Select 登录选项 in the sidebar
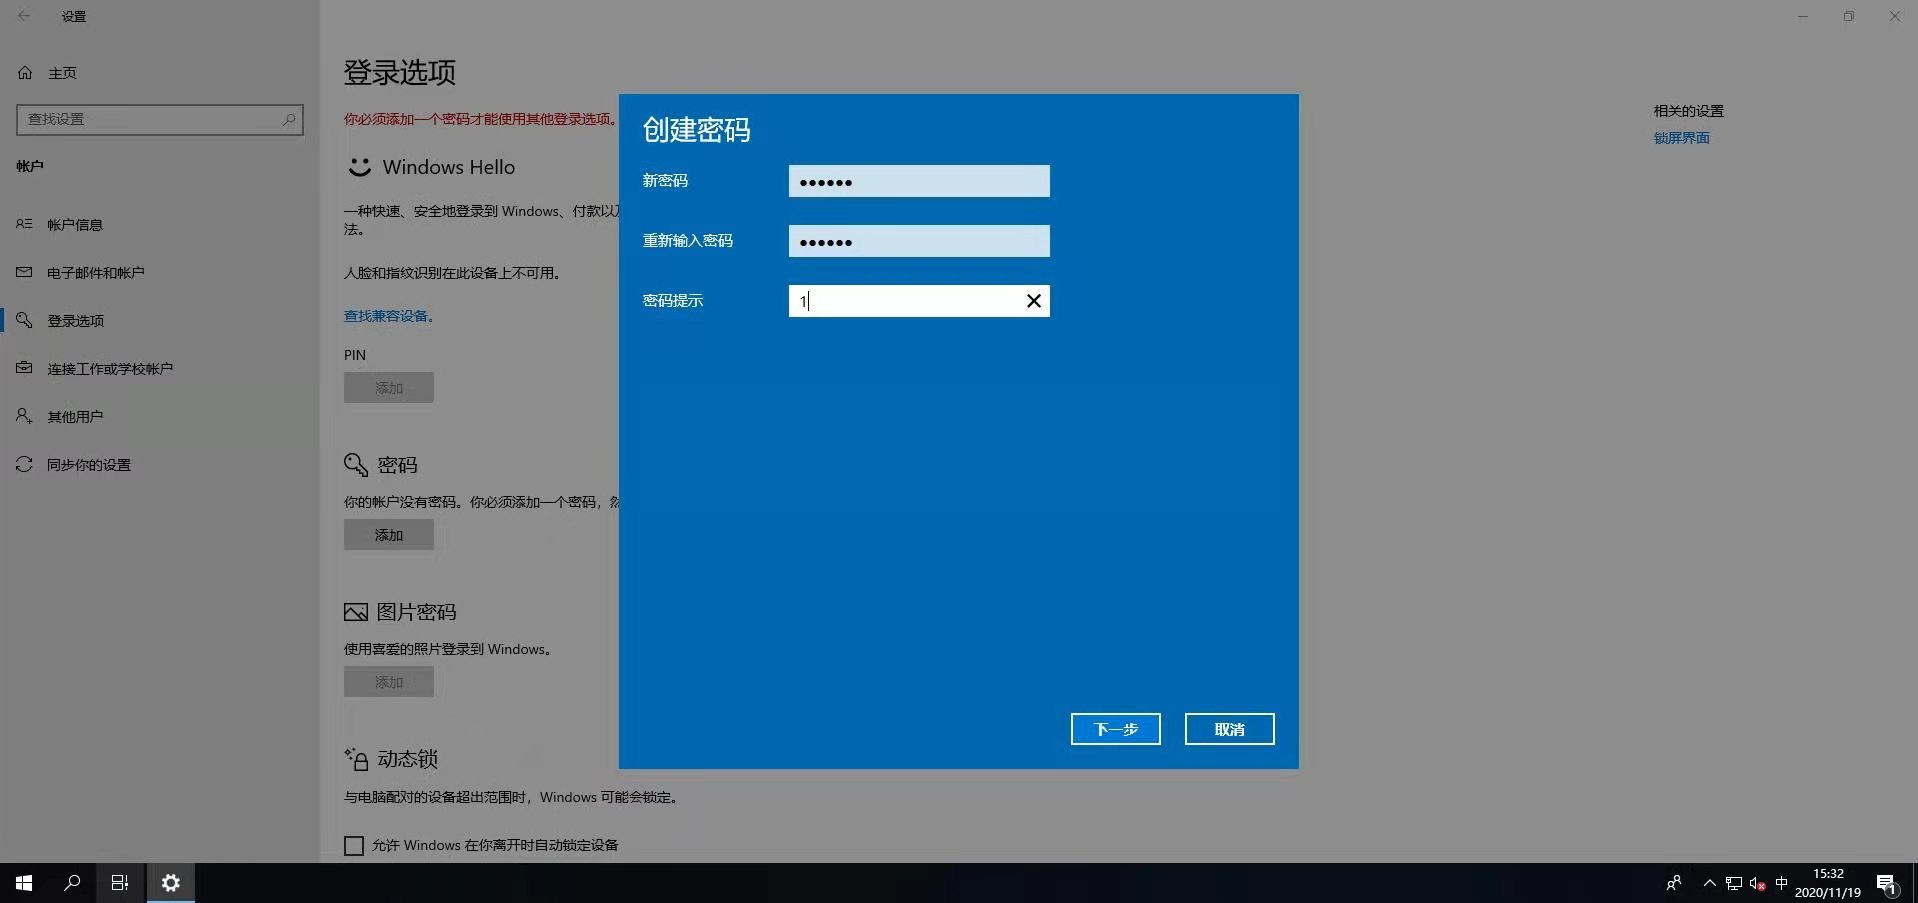Screen dimensions: 1918x903 pos(76,321)
